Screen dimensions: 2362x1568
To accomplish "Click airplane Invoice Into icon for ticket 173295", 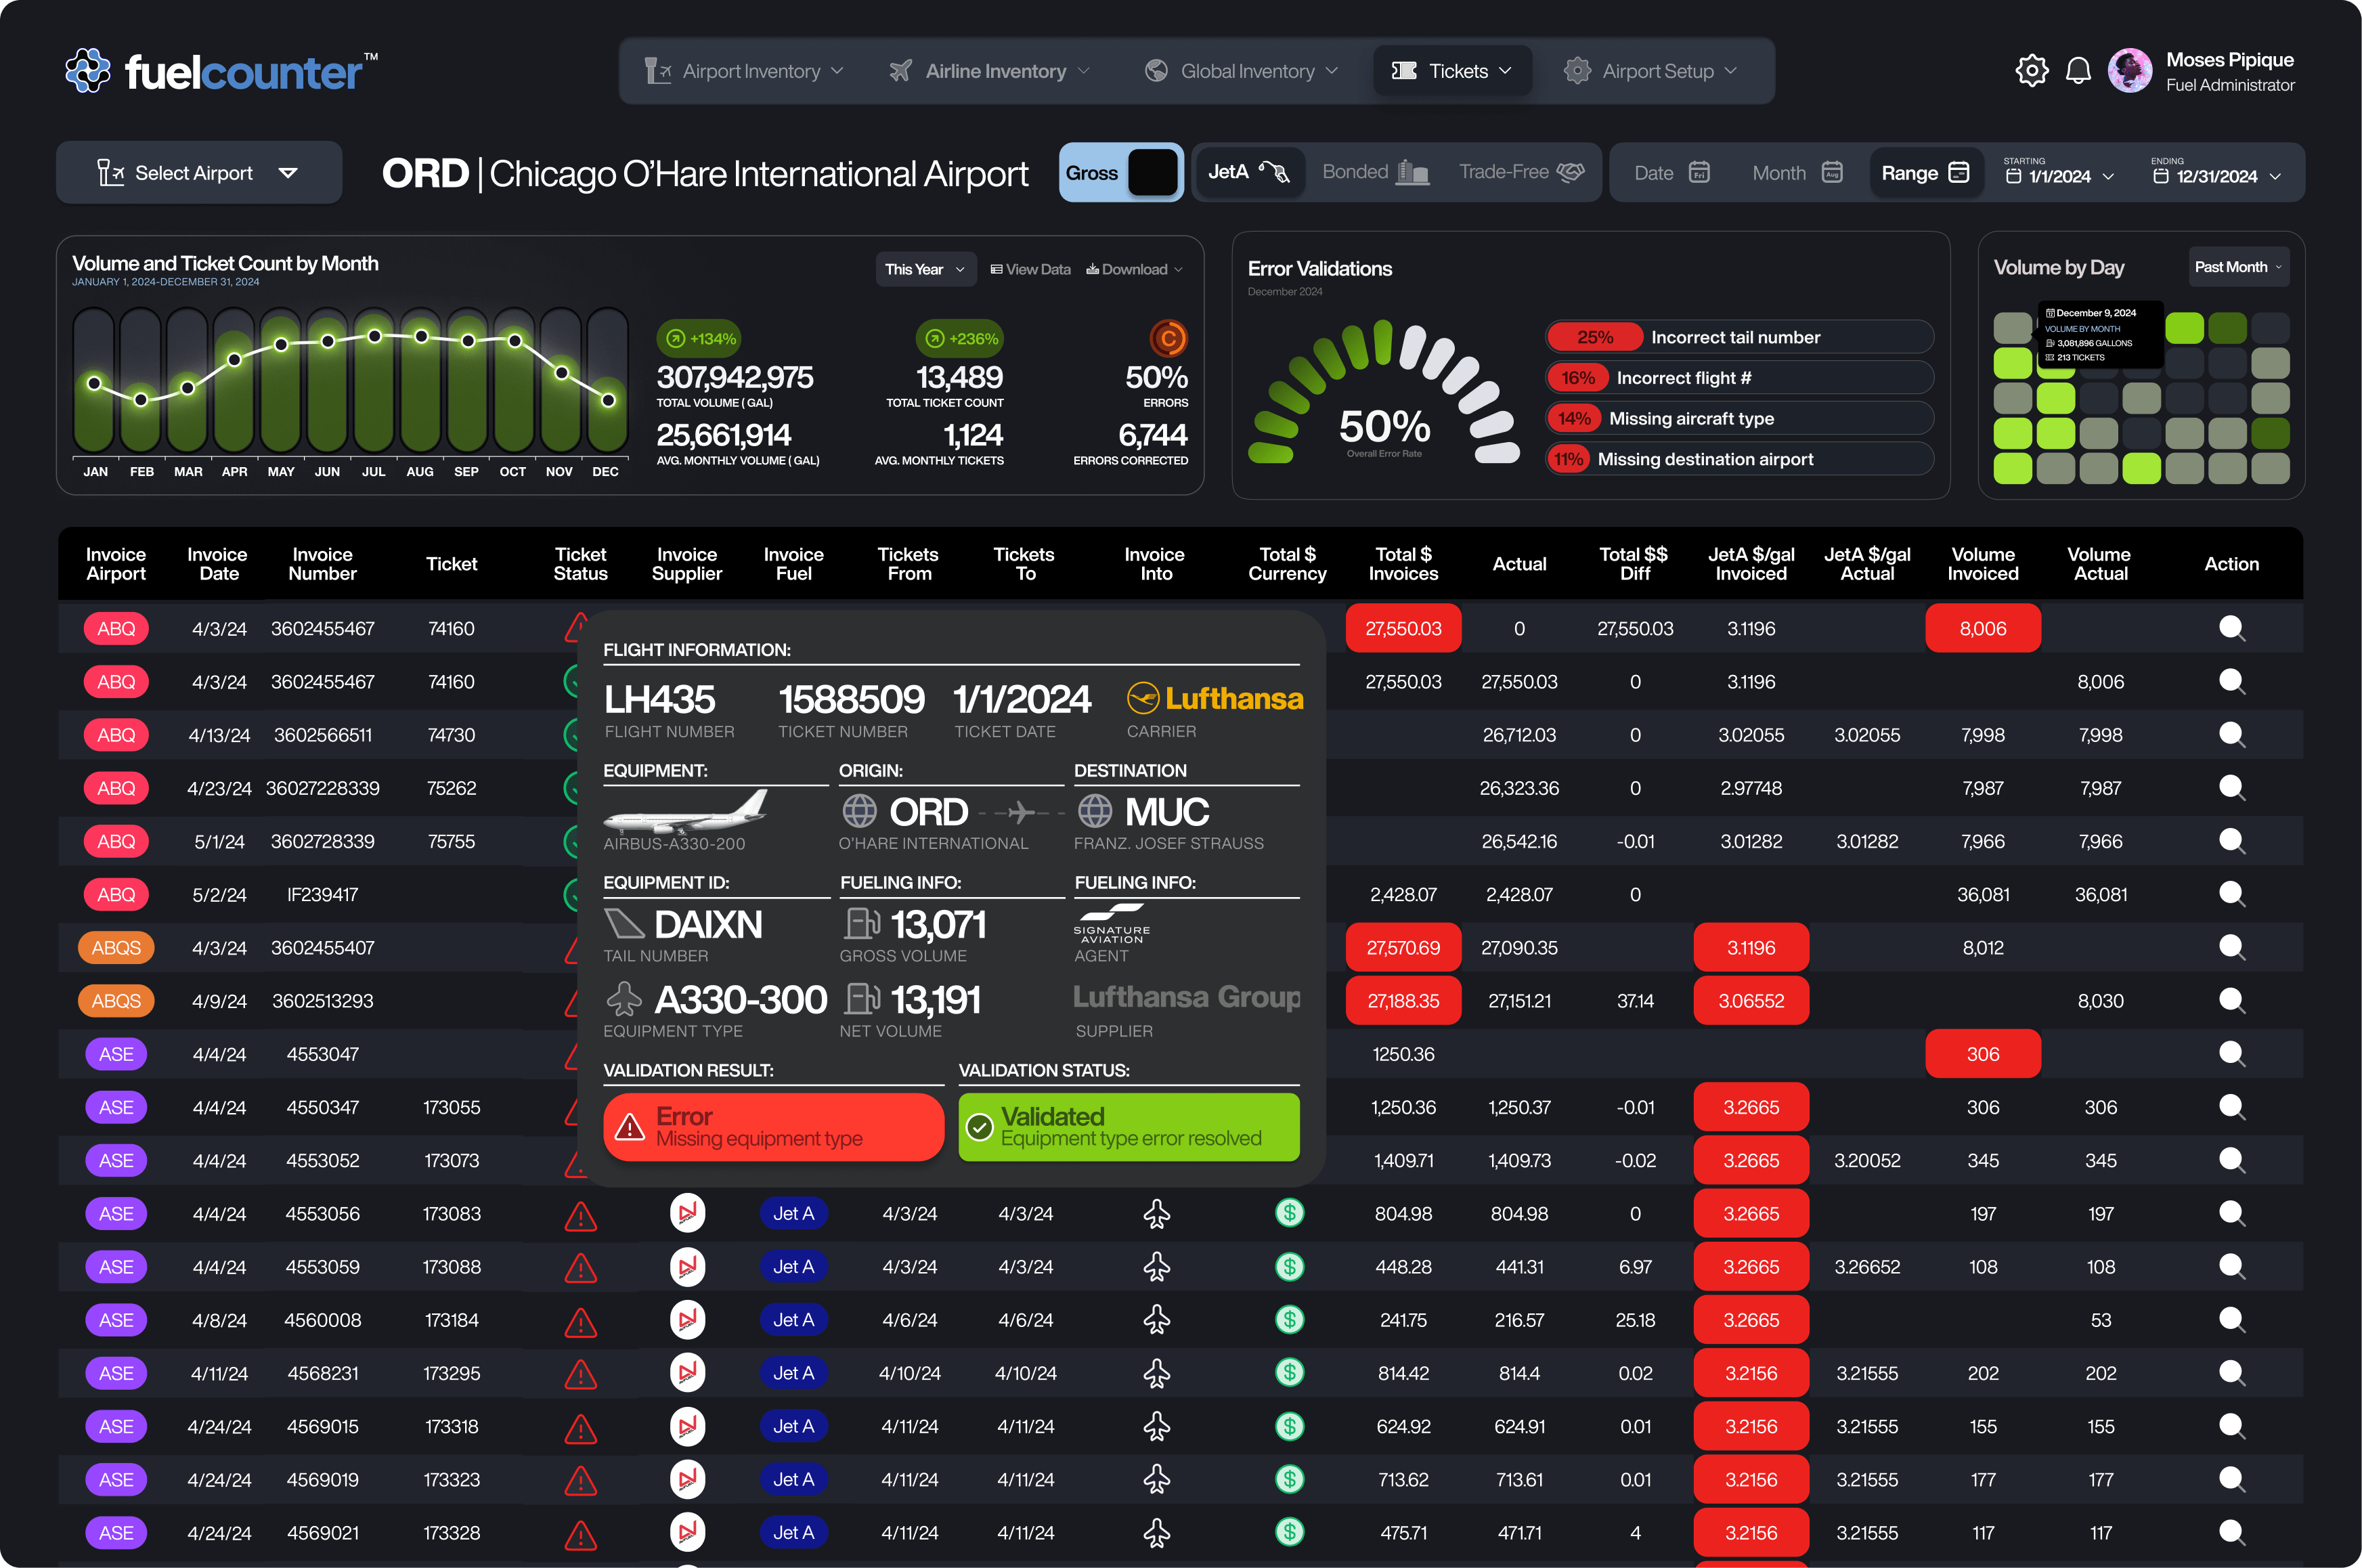I will pos(1156,1374).
